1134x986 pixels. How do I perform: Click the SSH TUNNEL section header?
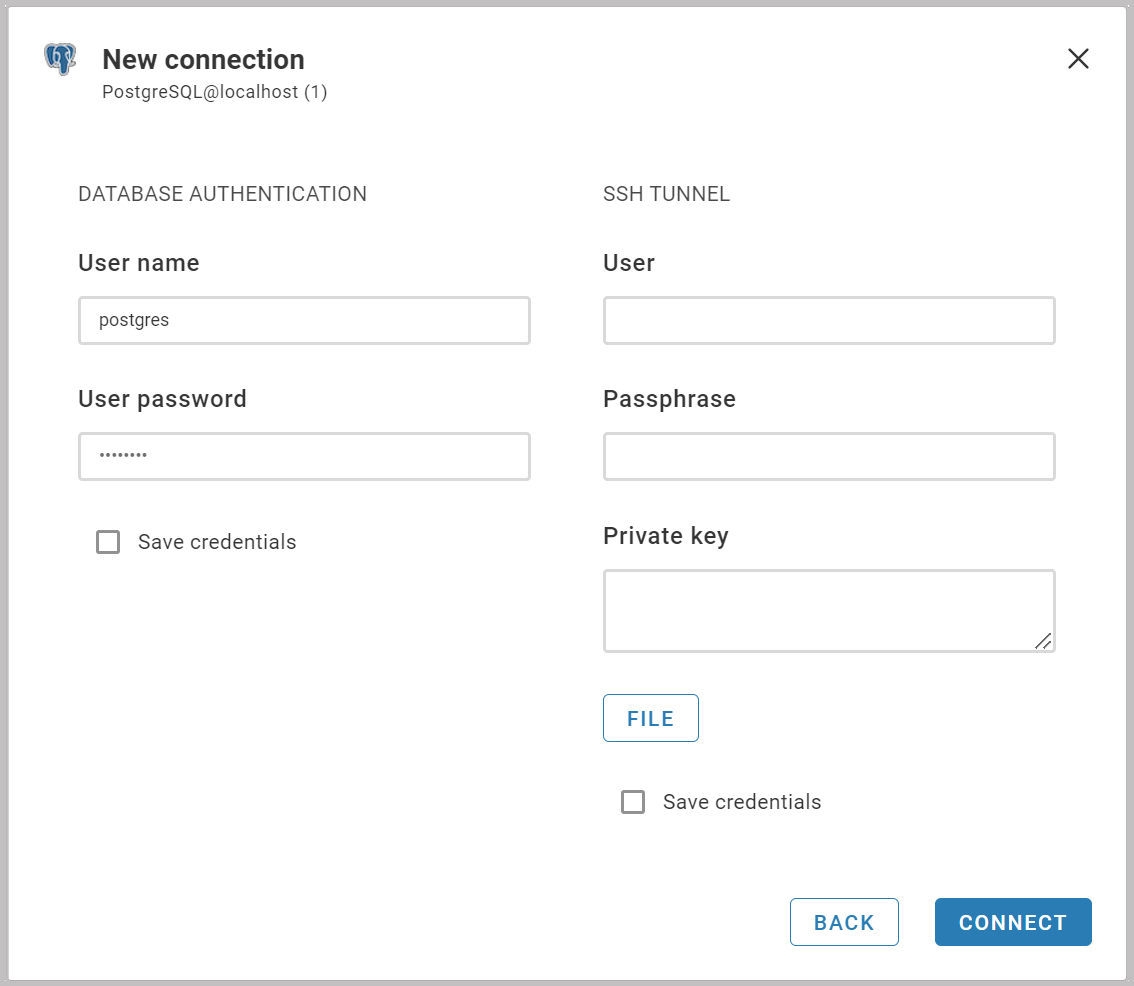(666, 194)
